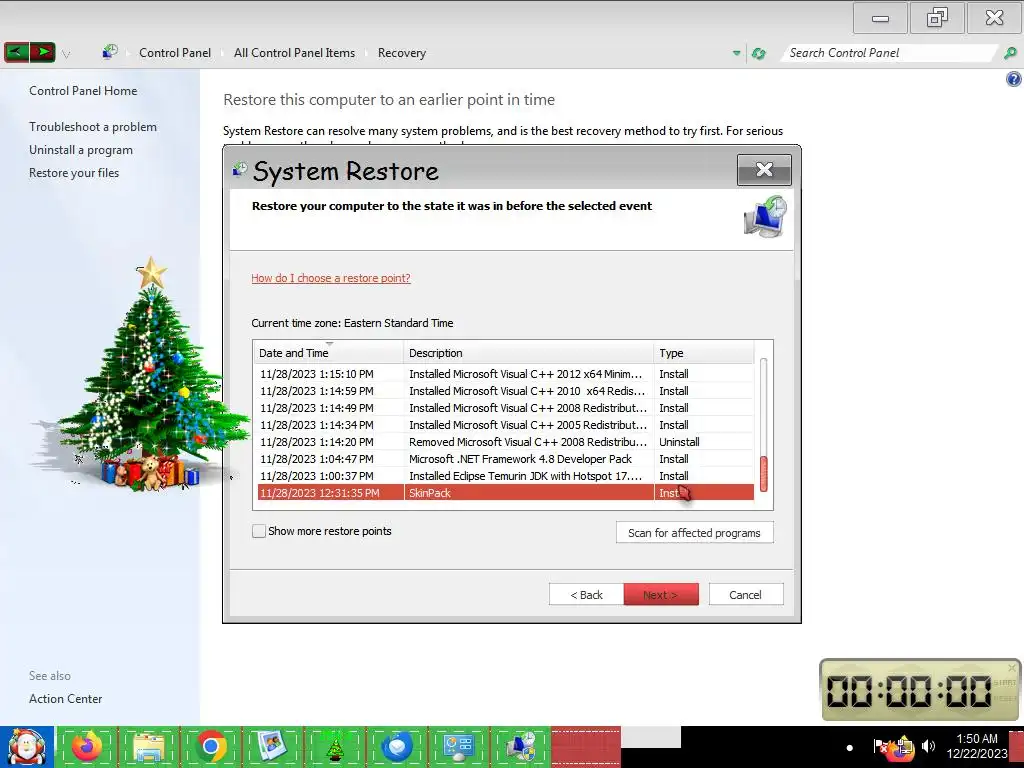Viewport: 1024px width, 768px height.
Task: Switch to the System Restore taskbar icon
Action: tap(521, 746)
